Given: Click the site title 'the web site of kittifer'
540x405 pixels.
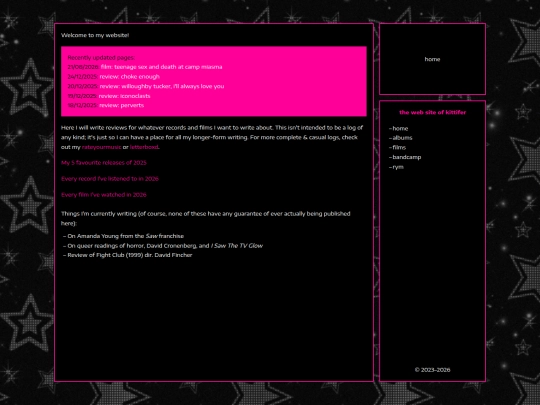Looking at the screenshot, I should pyautogui.click(x=433, y=112).
